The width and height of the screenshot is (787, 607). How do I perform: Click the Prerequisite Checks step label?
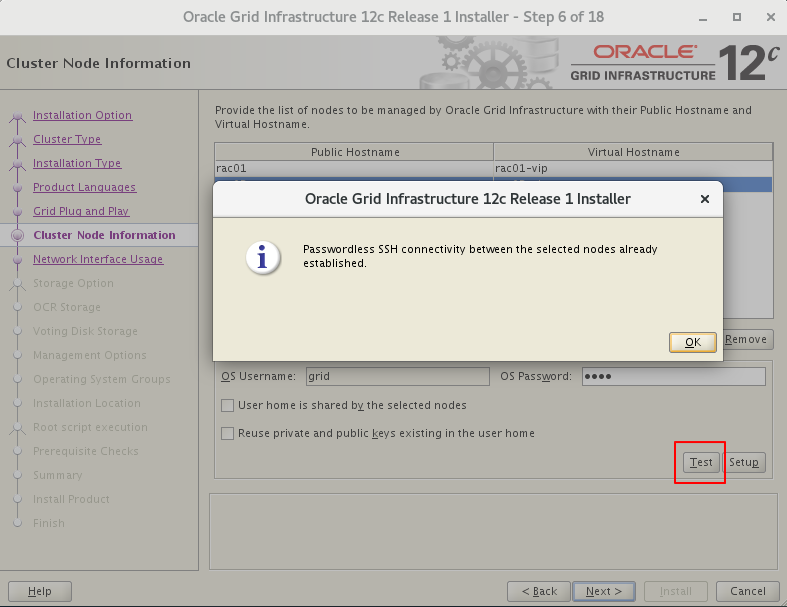click(86, 451)
